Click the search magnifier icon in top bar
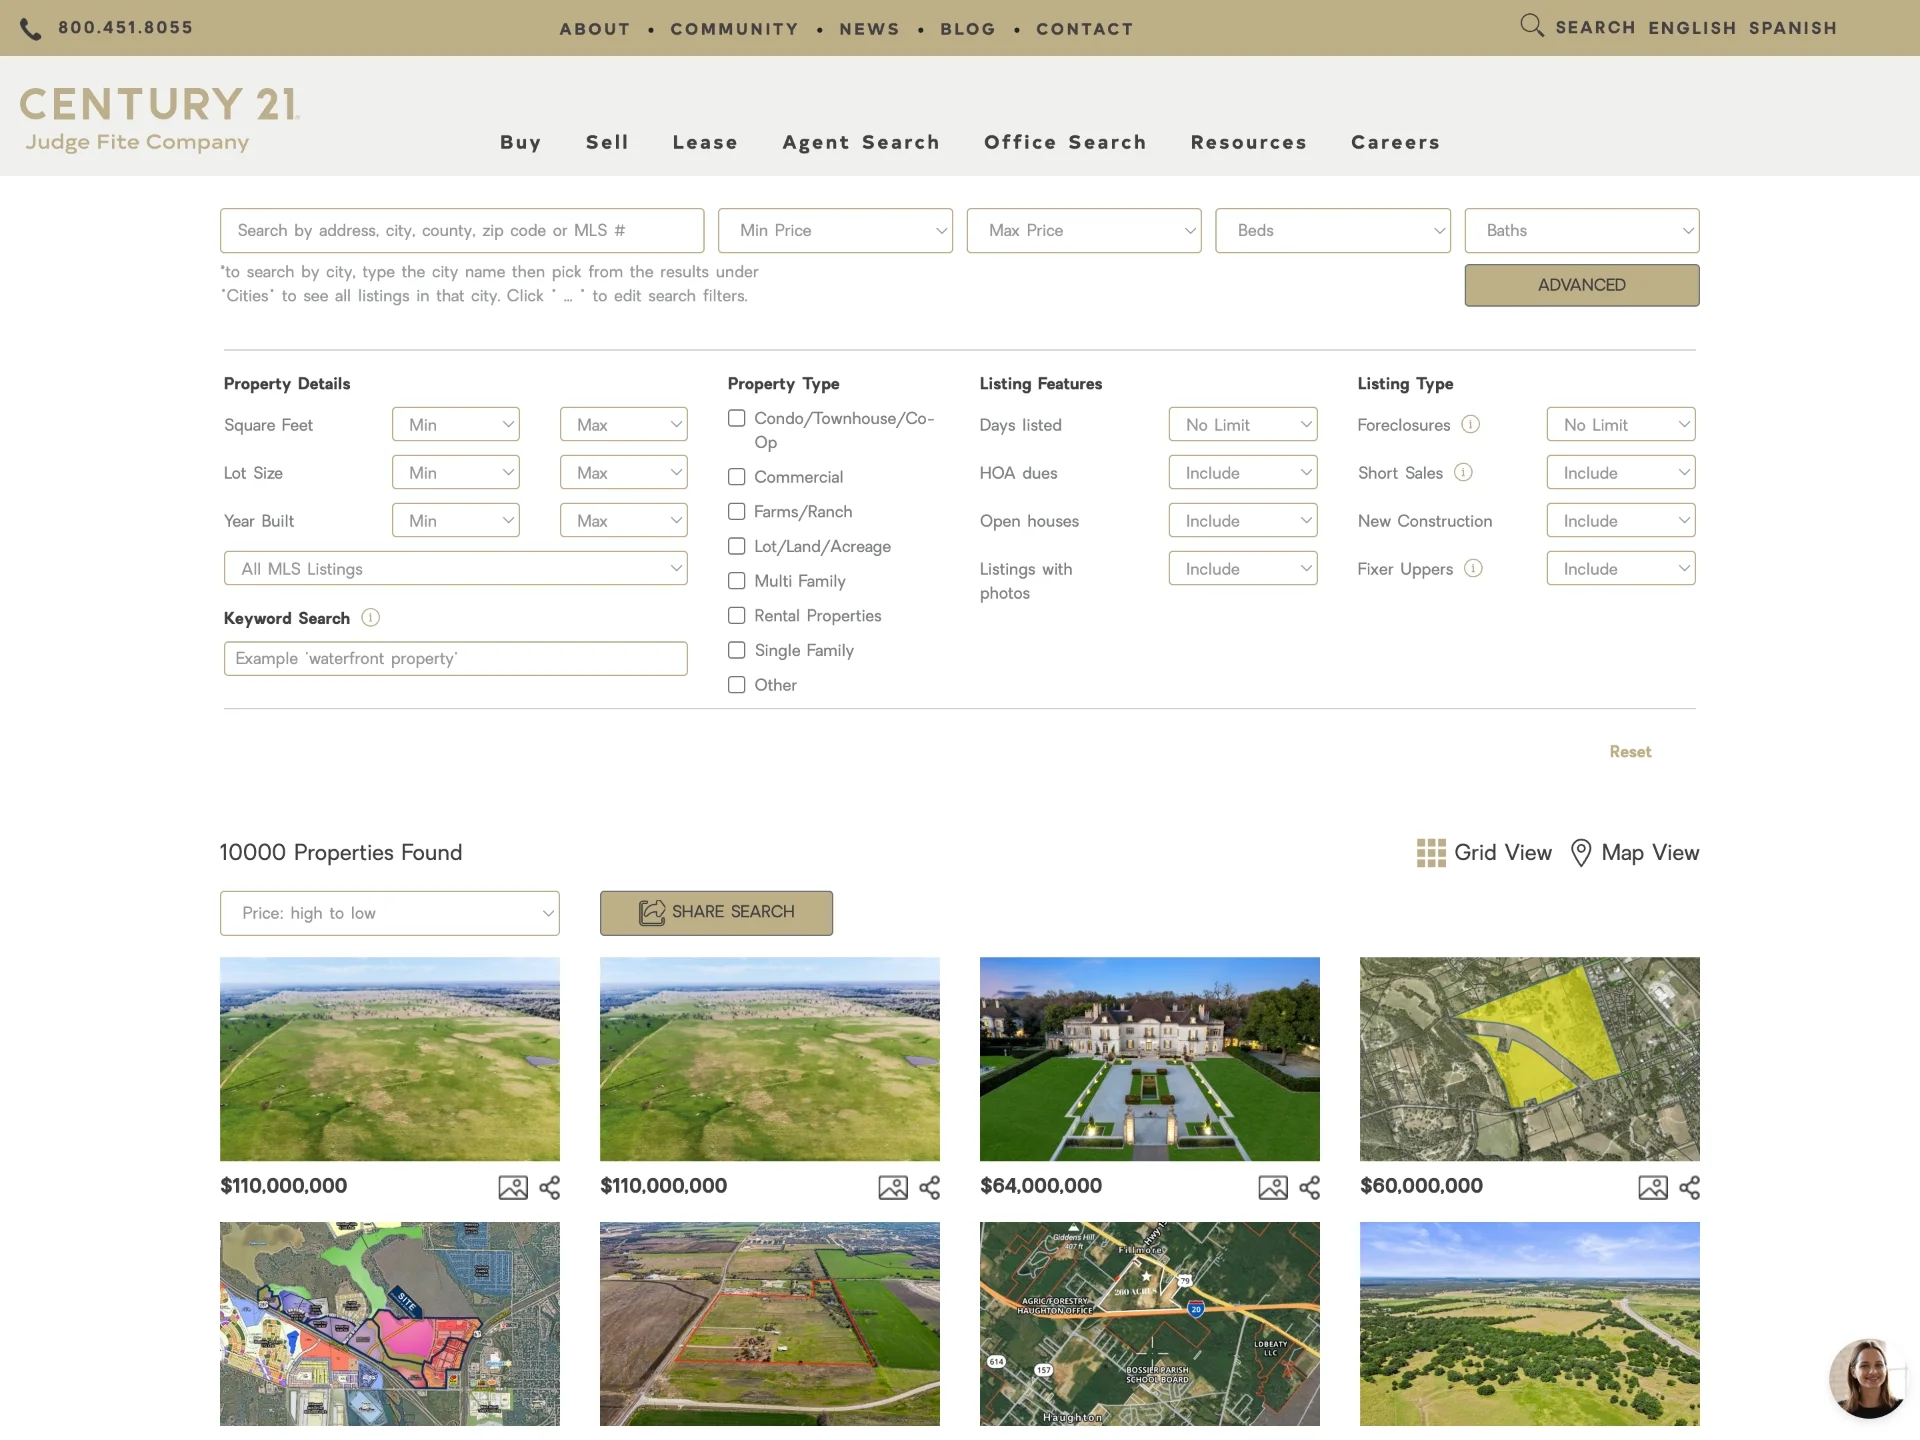1920x1440 pixels. click(x=1531, y=26)
